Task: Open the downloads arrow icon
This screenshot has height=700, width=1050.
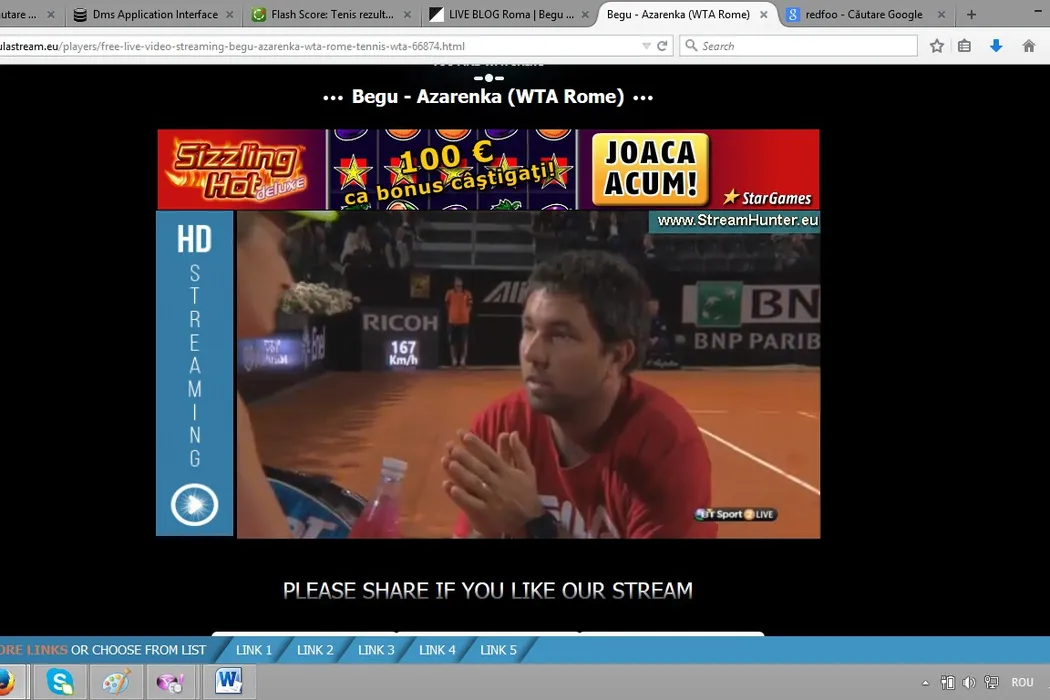Action: click(996, 46)
